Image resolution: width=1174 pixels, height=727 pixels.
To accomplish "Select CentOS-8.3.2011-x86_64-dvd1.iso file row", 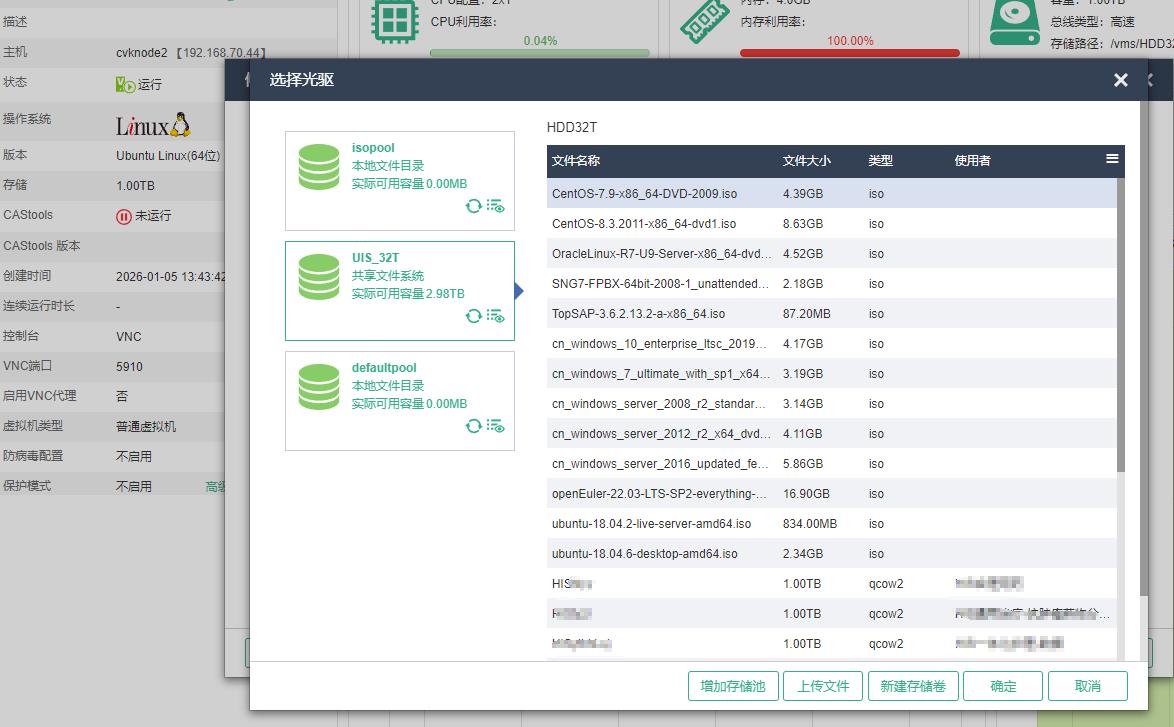I will pyautogui.click(x=644, y=224).
